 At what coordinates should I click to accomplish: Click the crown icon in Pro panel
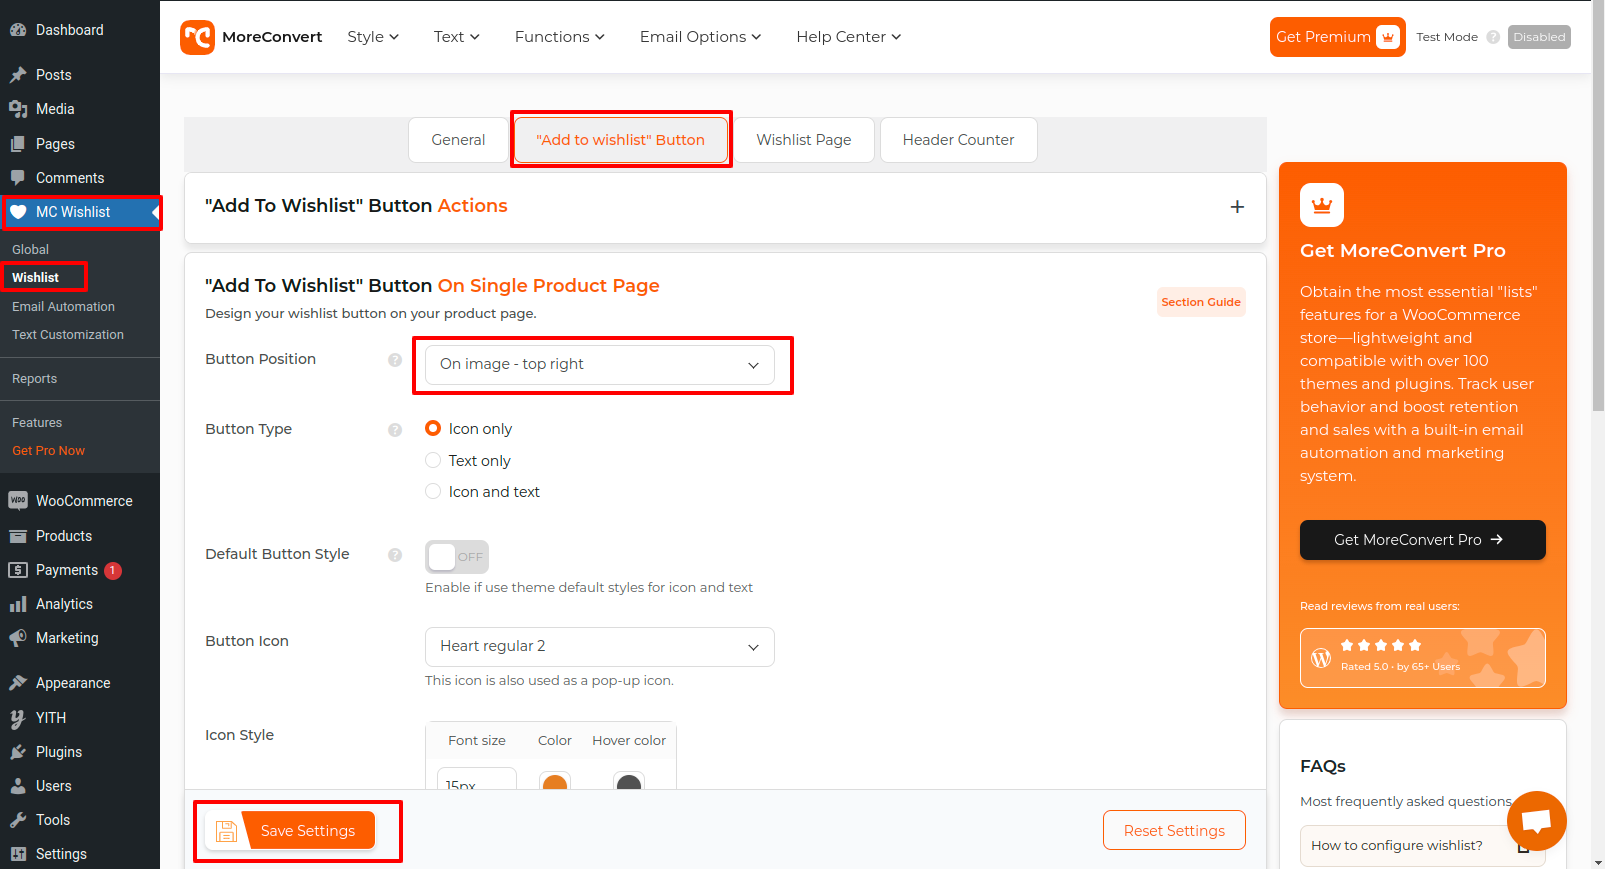1322,205
